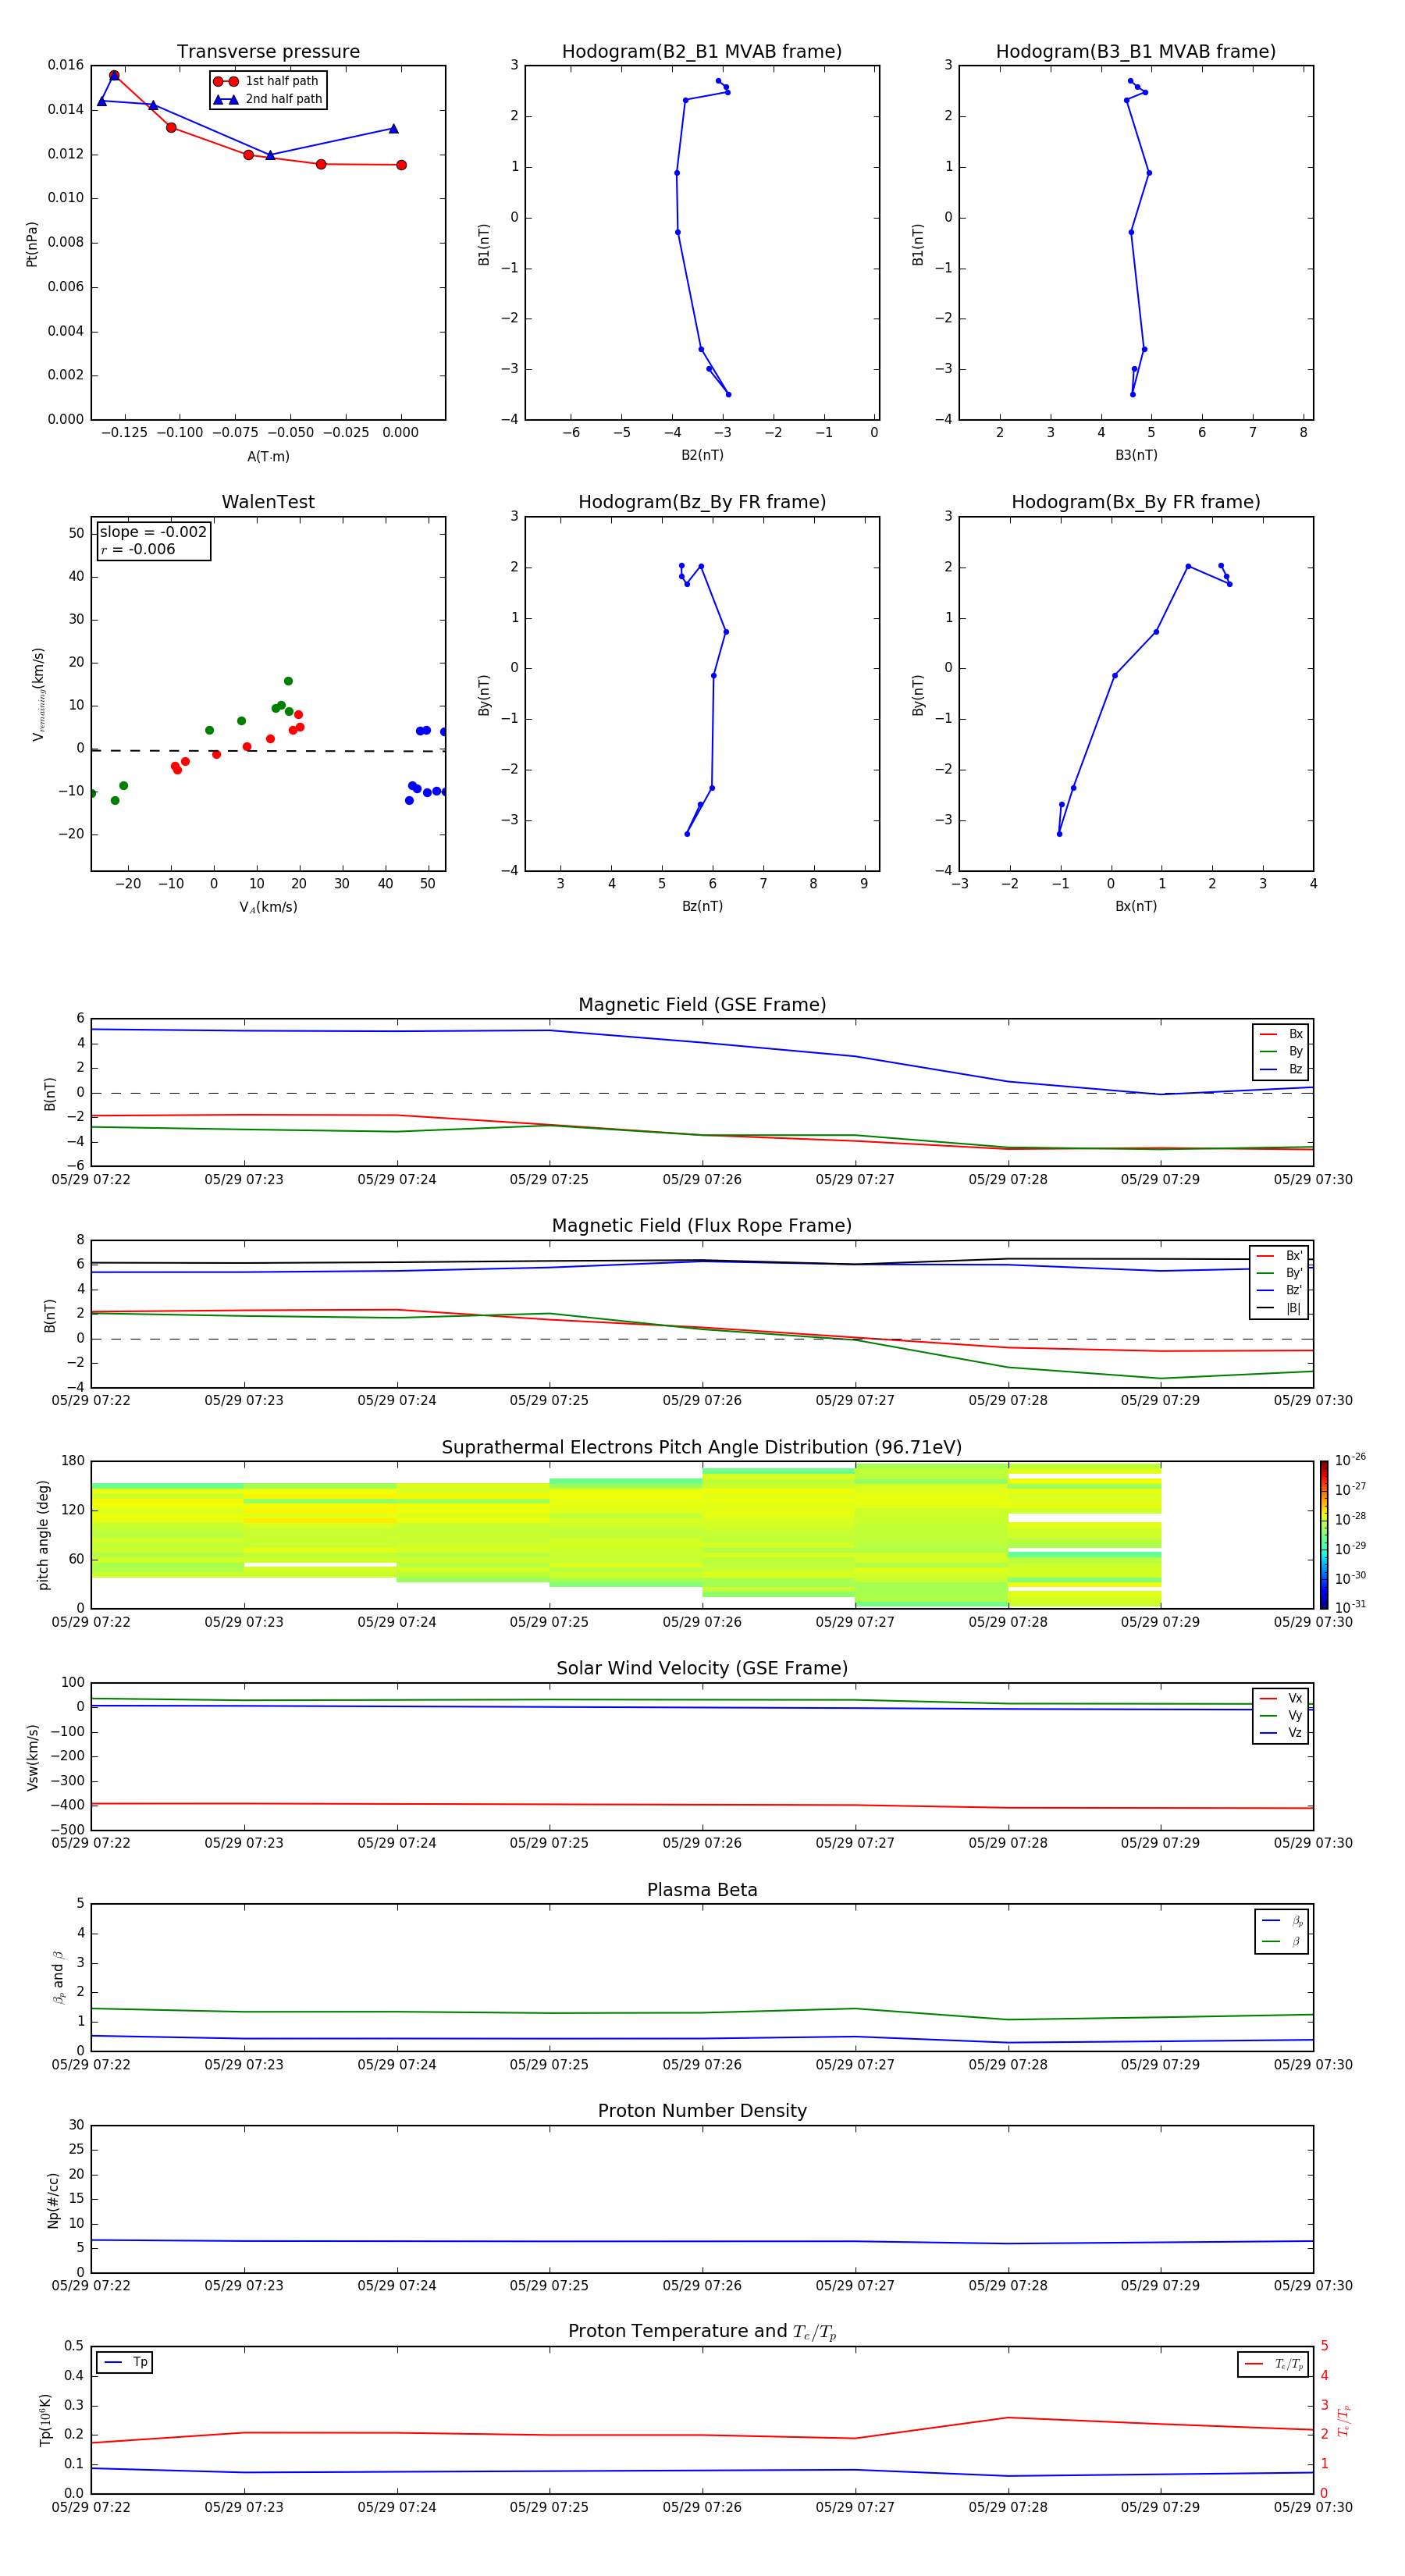Click the "B3(nT)" axis label
1405x2576 pixels.
[1136, 455]
